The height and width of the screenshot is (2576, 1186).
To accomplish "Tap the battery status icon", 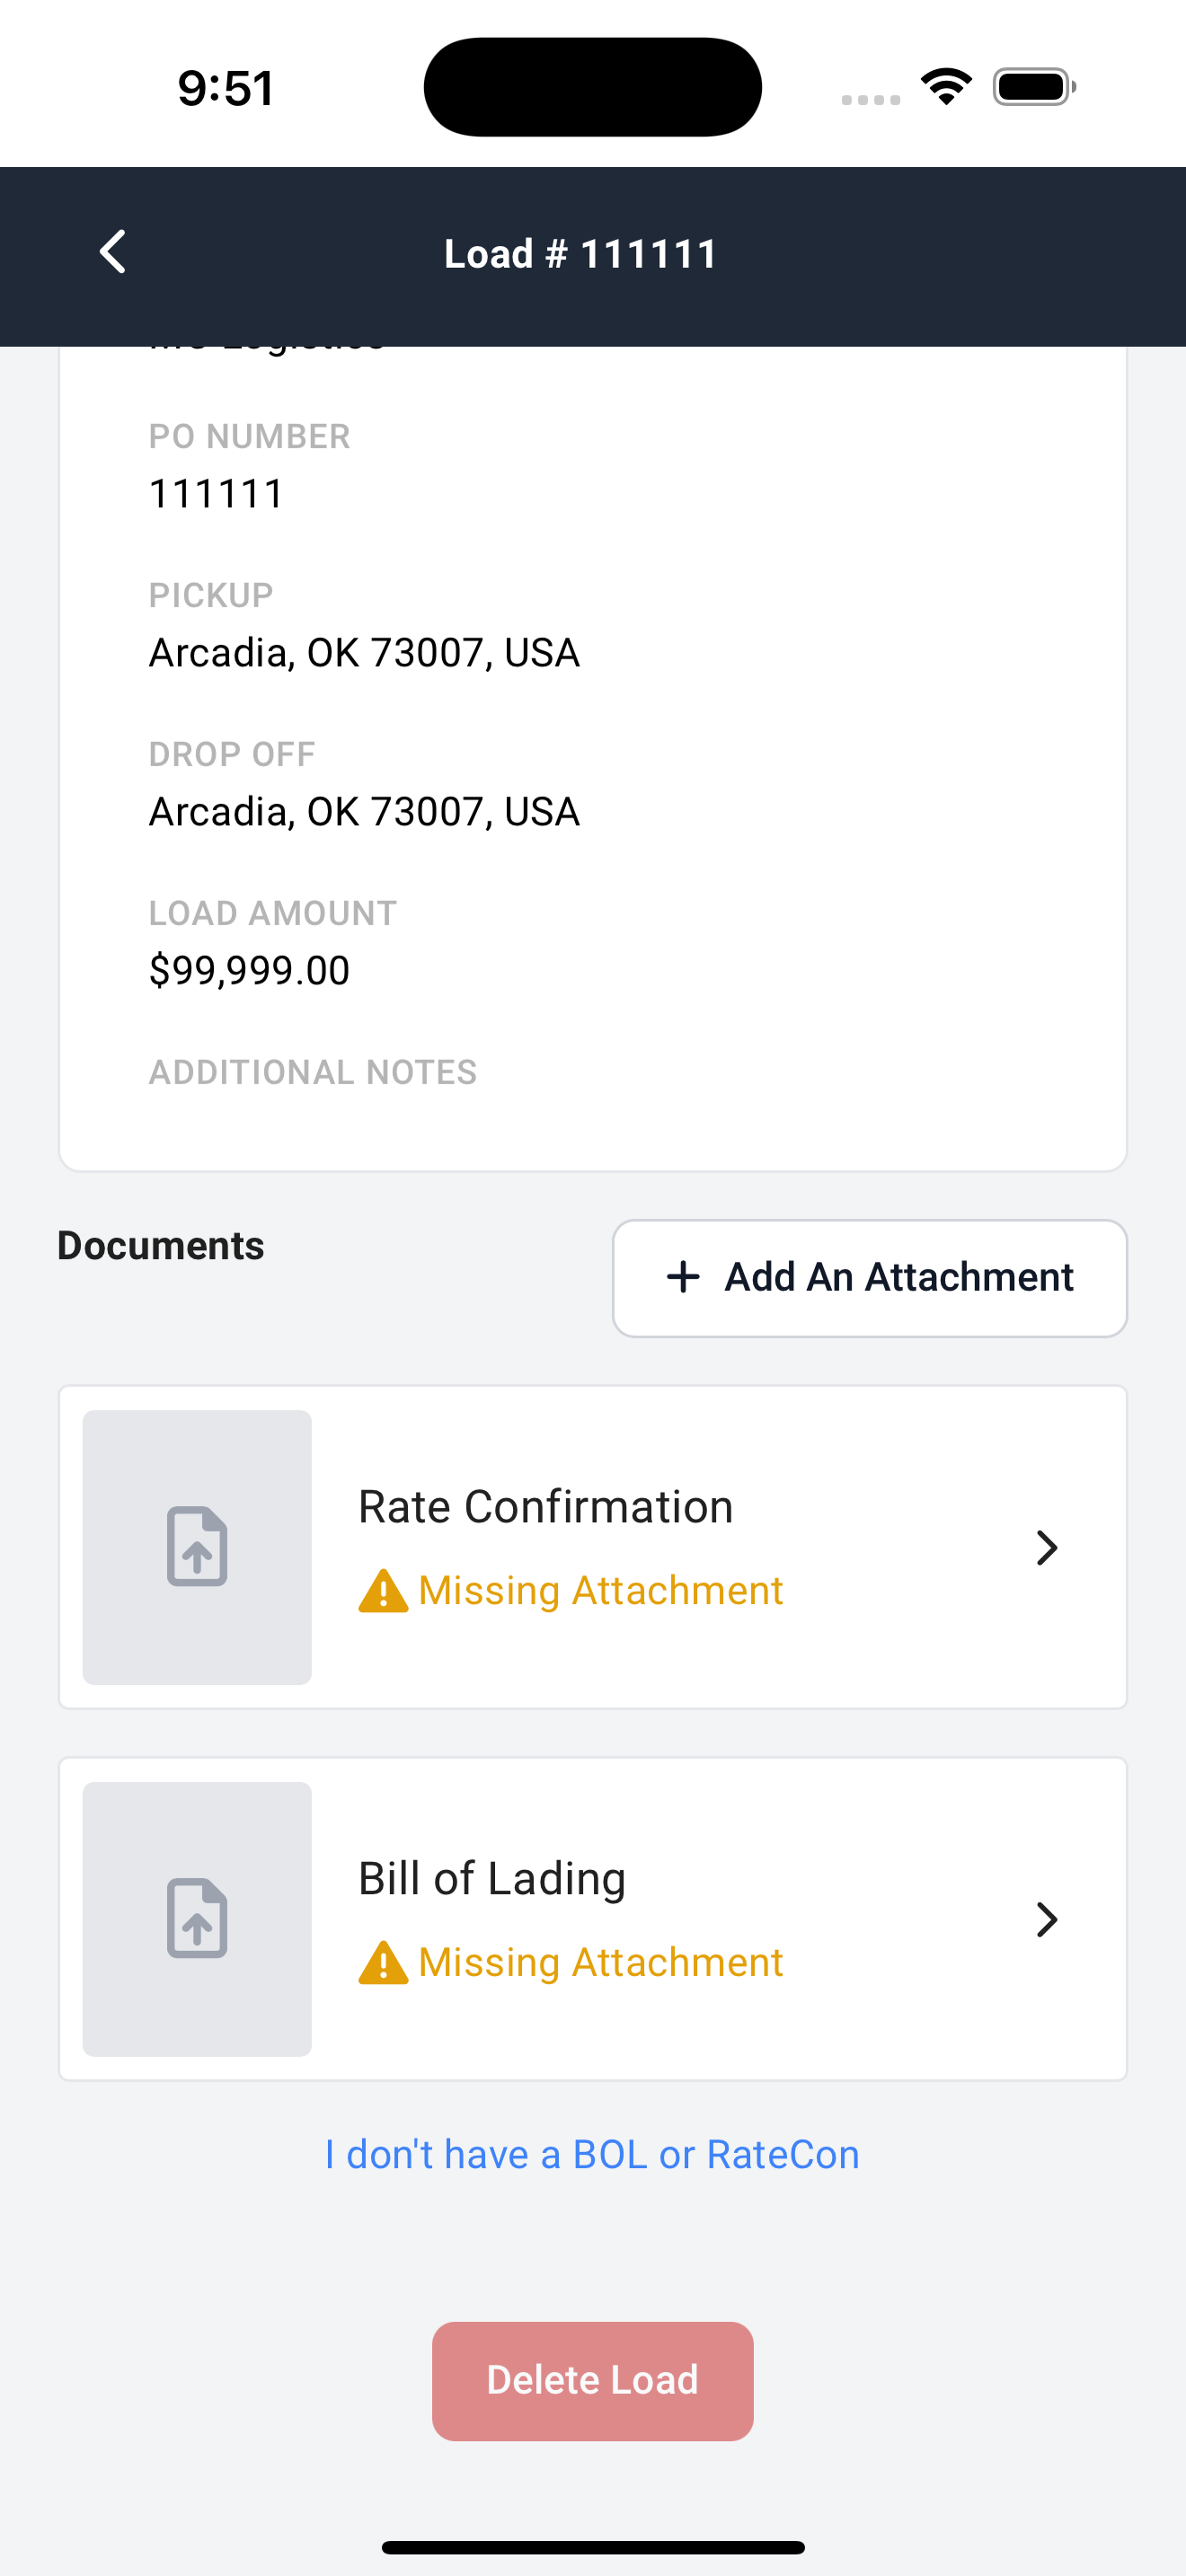I will coord(1033,87).
